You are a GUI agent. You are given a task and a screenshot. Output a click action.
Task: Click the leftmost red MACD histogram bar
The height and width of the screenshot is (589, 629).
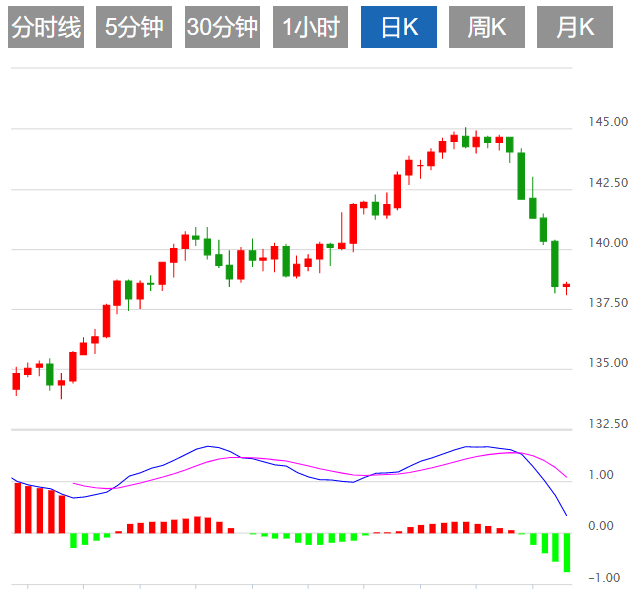16,507
